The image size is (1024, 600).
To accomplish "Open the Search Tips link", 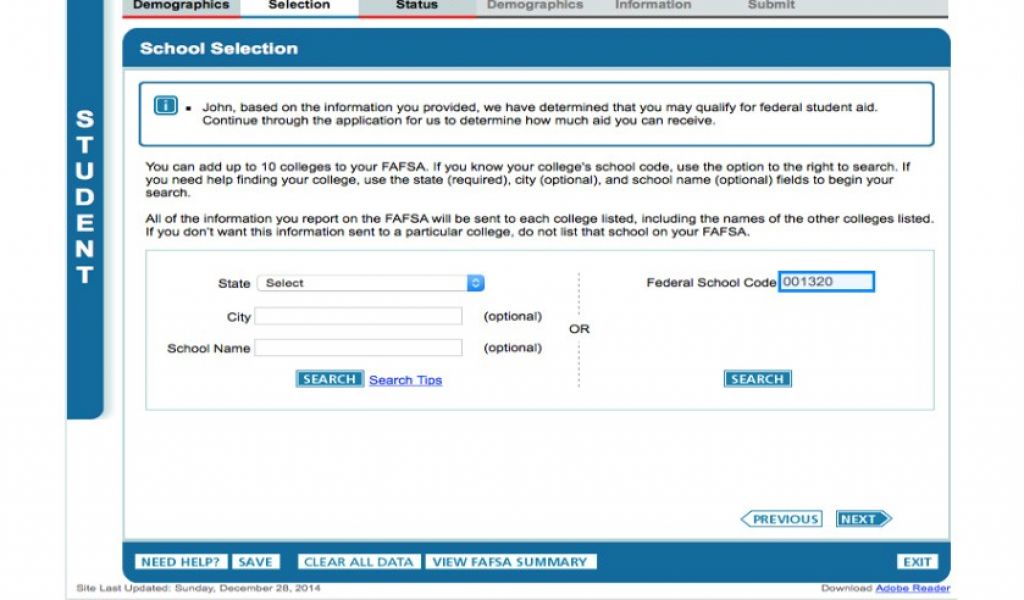I will pos(405,380).
